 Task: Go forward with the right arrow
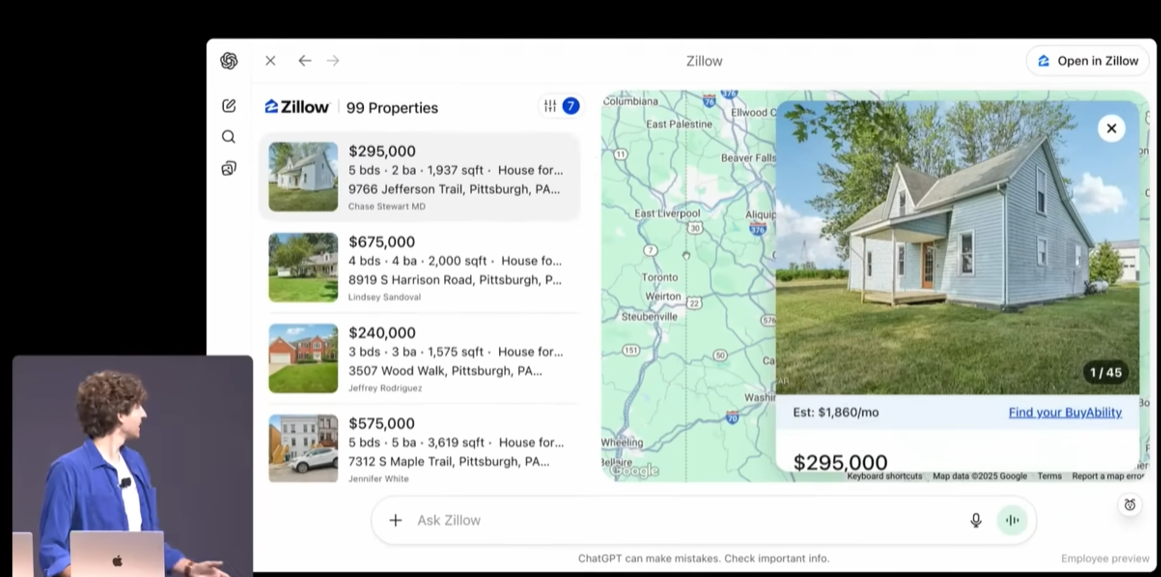tap(333, 61)
